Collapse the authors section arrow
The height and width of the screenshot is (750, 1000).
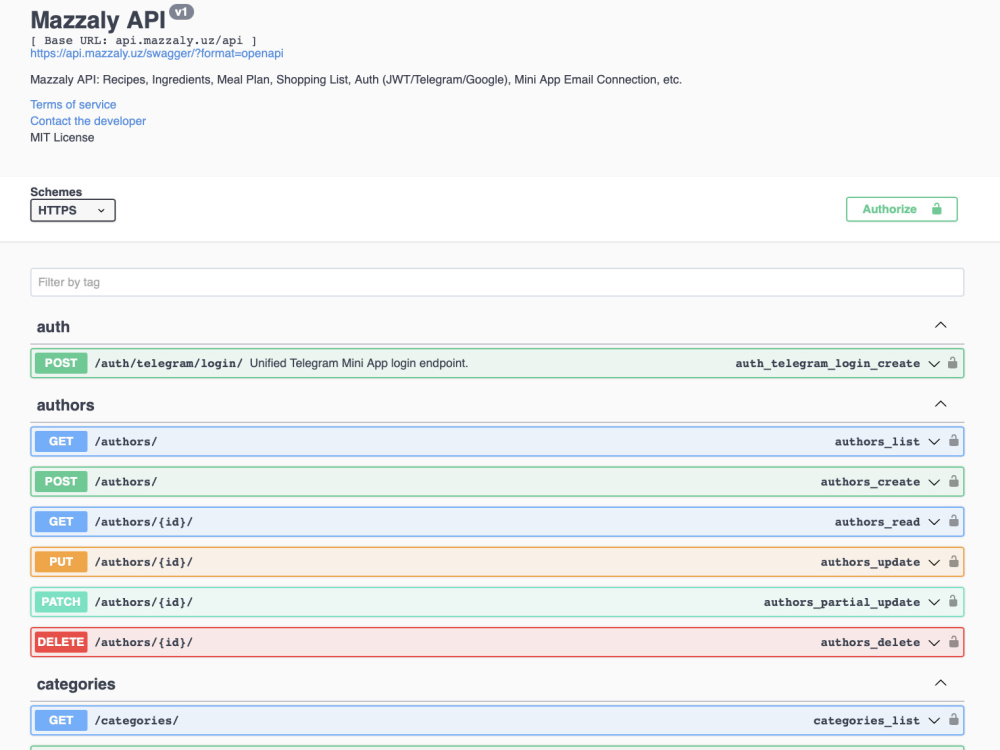(941, 404)
